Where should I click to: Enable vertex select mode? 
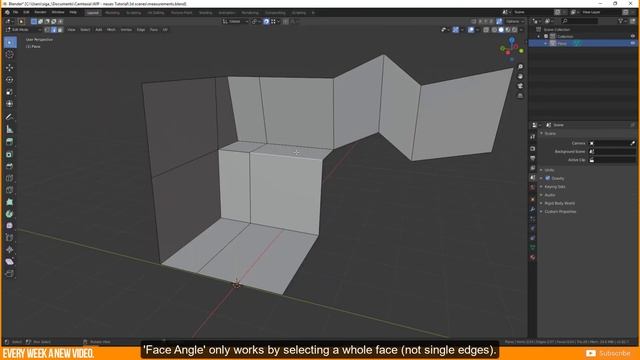[x=47, y=30]
